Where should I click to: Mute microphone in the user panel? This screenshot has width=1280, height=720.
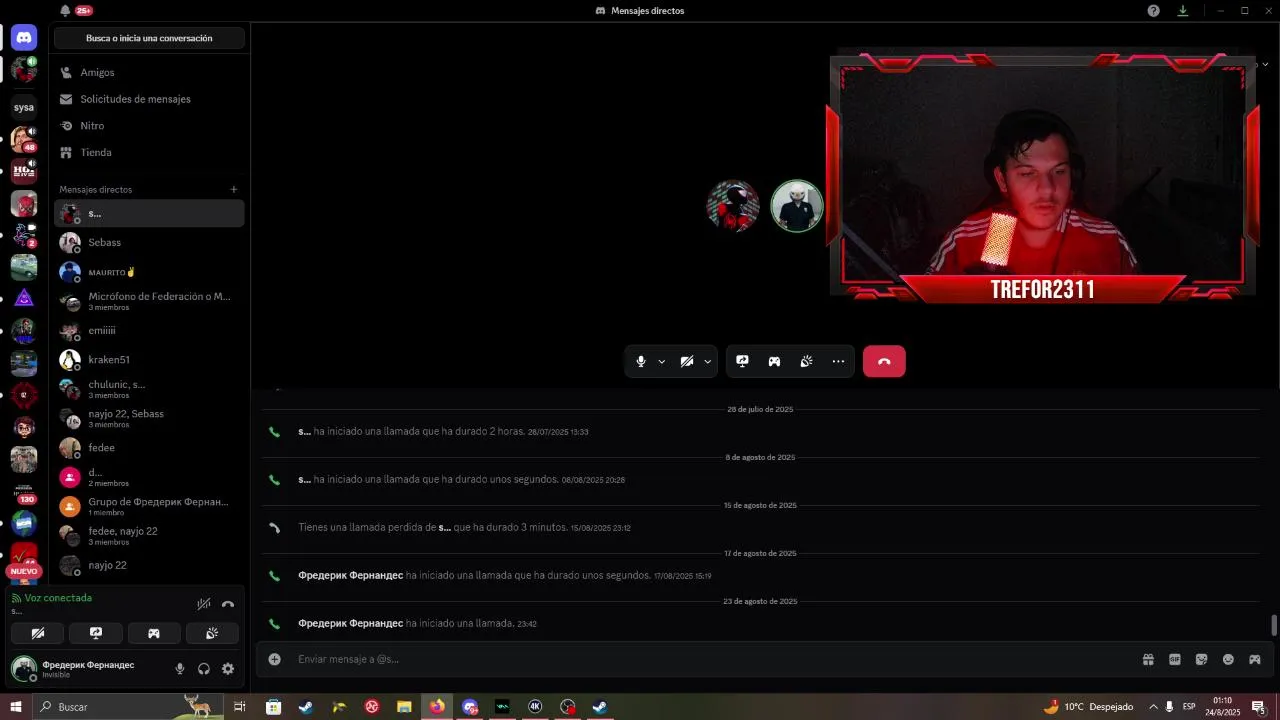click(180, 669)
